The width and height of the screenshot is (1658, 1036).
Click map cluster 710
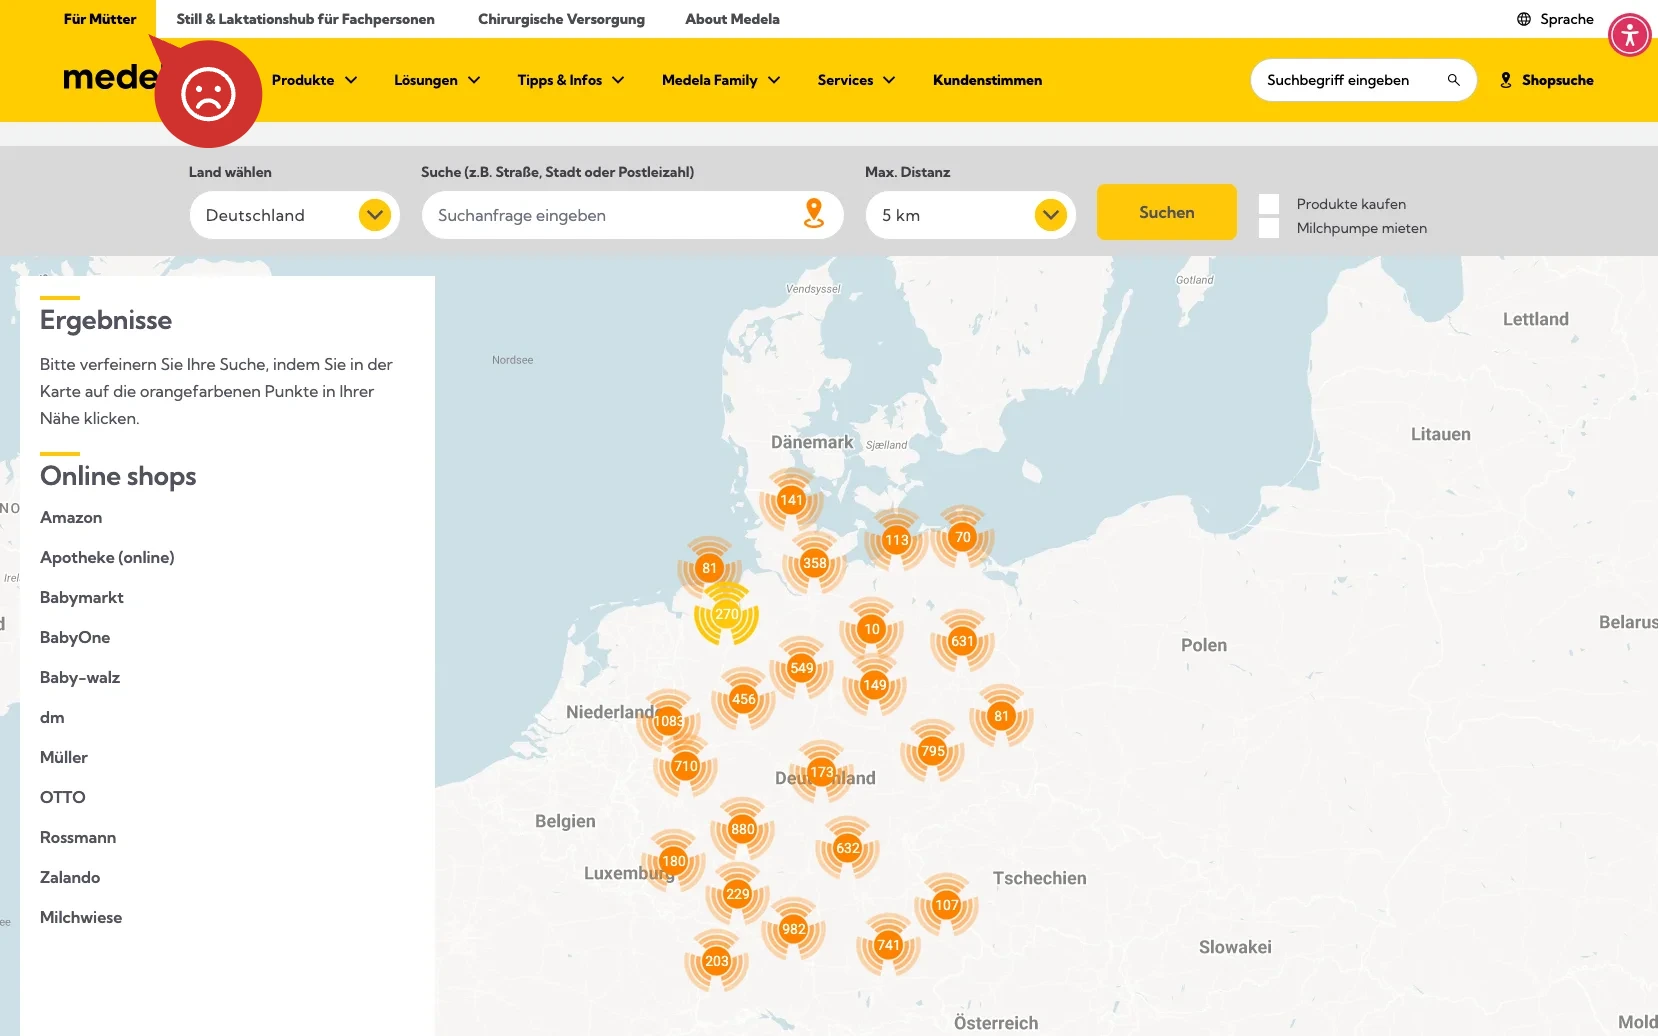coord(686,766)
